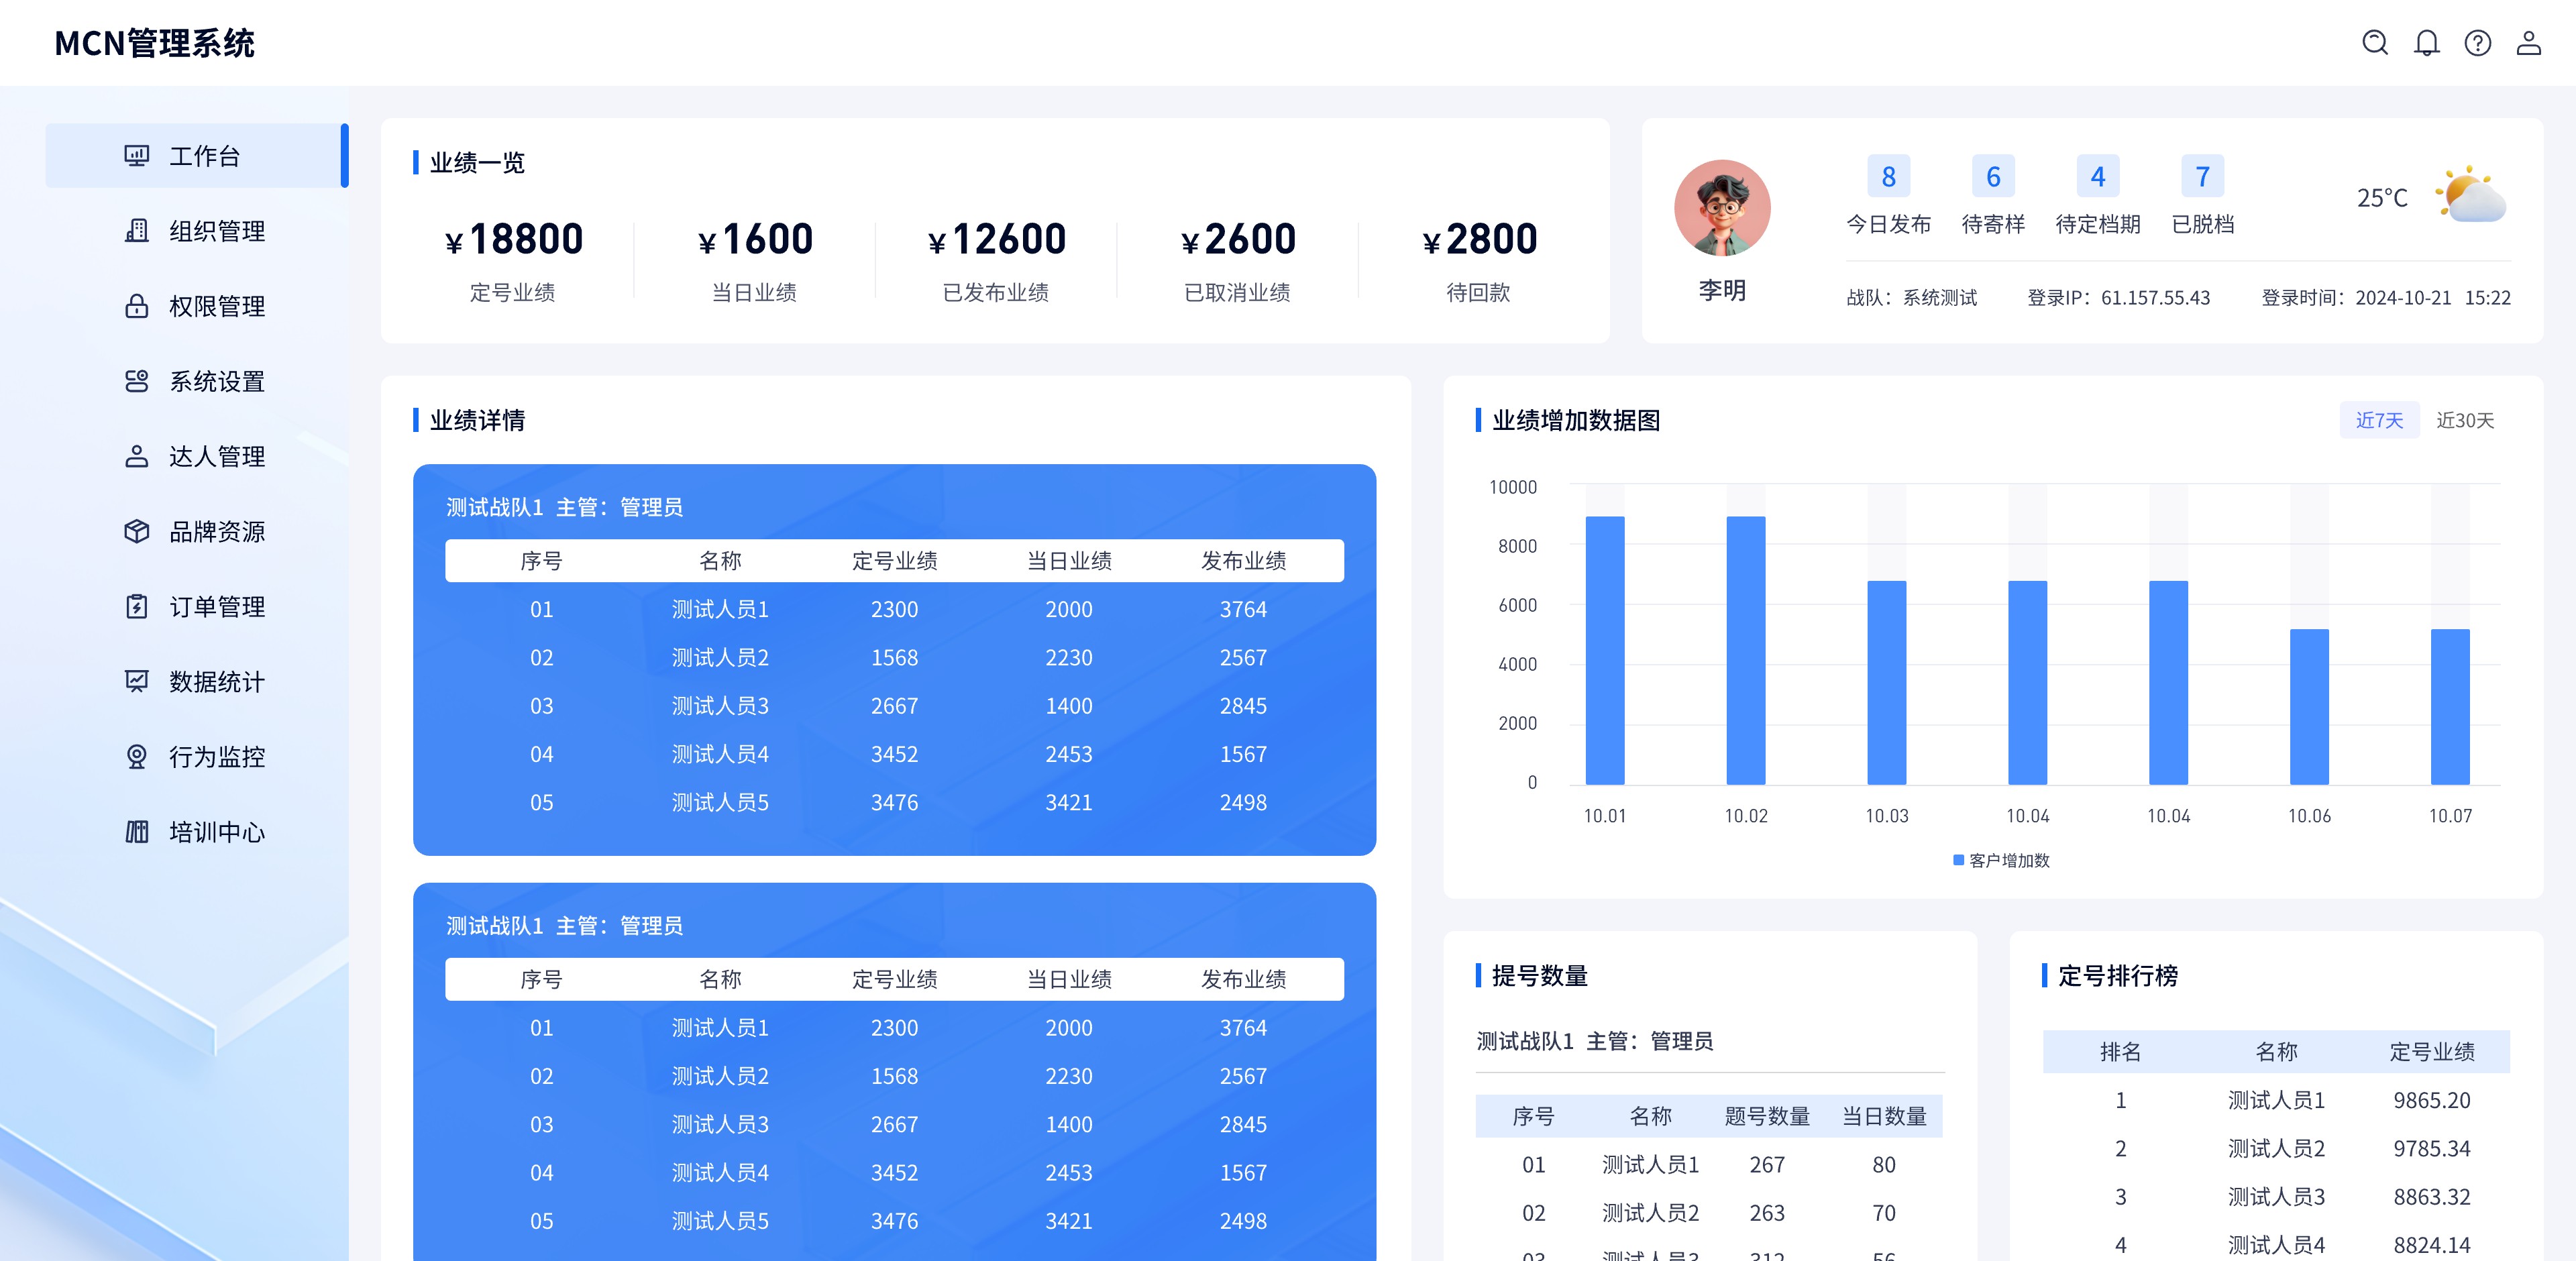Click the search magnifier icon in header
Viewport: 2576px width, 1261px height.
click(2375, 43)
